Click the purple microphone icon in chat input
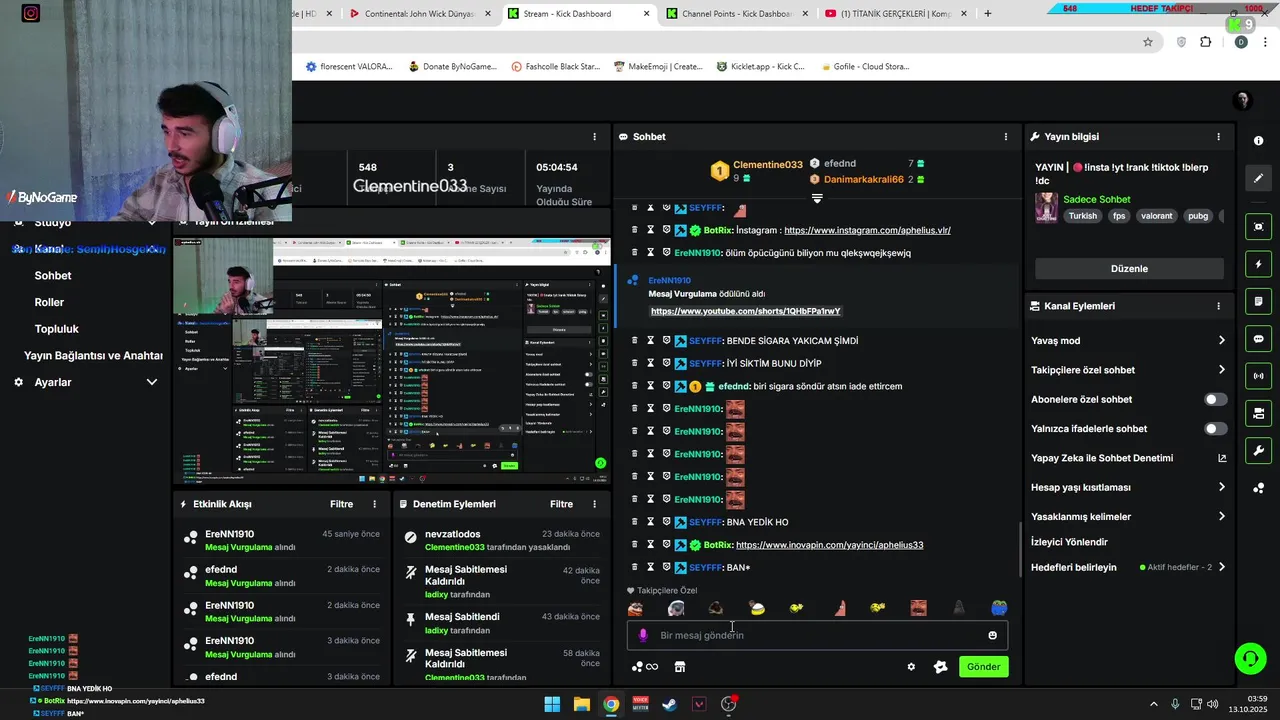Screen dimensions: 1280x720 [x=643, y=635]
